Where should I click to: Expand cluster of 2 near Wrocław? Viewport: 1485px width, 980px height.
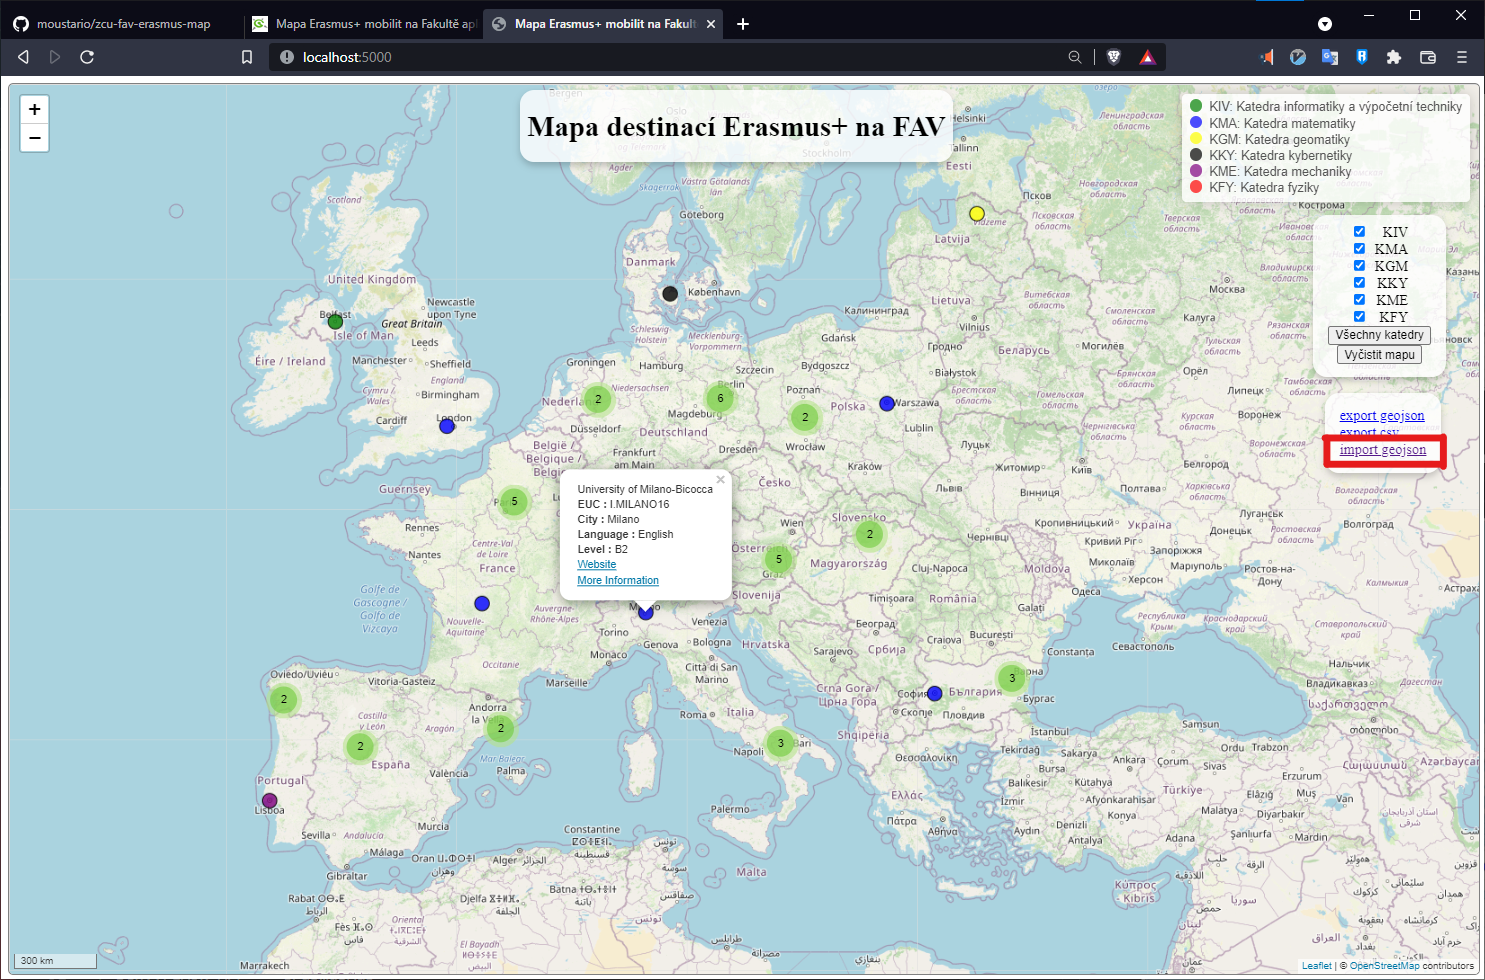[805, 418]
